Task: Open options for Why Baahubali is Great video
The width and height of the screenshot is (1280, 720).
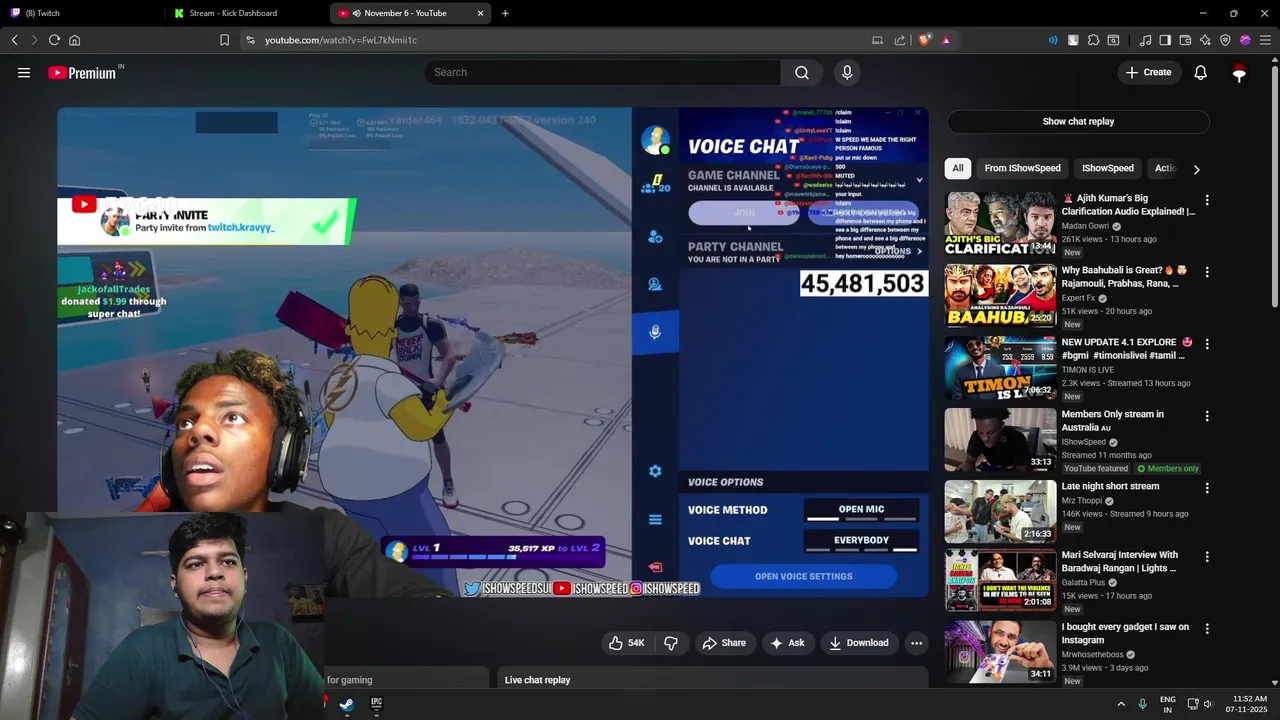Action: (1207, 272)
